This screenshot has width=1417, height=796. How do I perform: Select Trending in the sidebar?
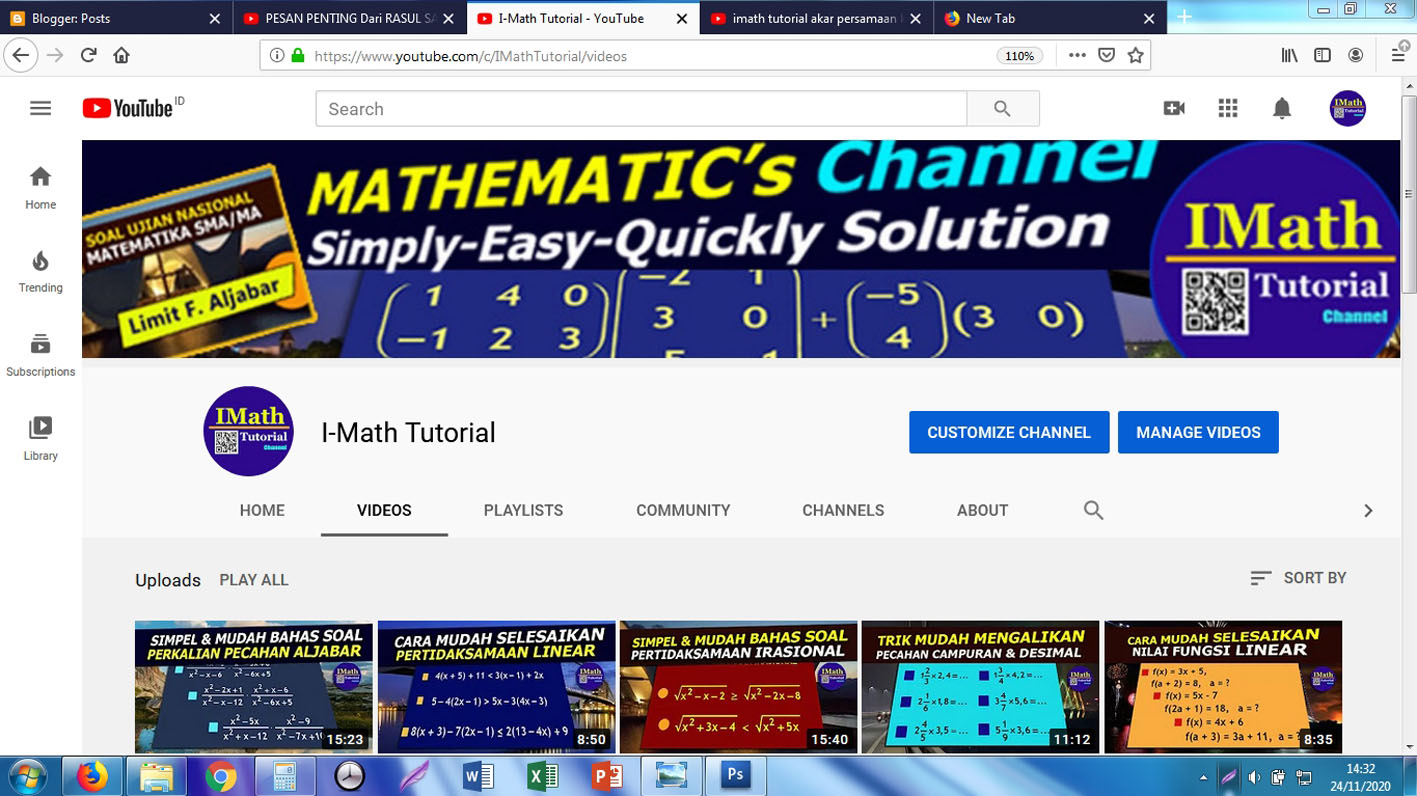[x=40, y=270]
